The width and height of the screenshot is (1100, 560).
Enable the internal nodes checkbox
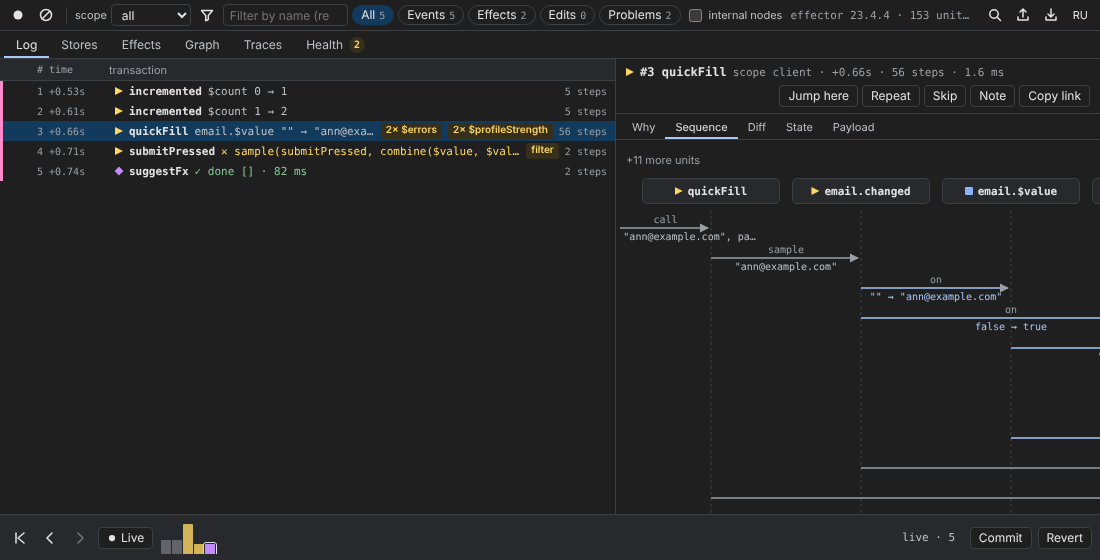pyautogui.click(x=695, y=15)
